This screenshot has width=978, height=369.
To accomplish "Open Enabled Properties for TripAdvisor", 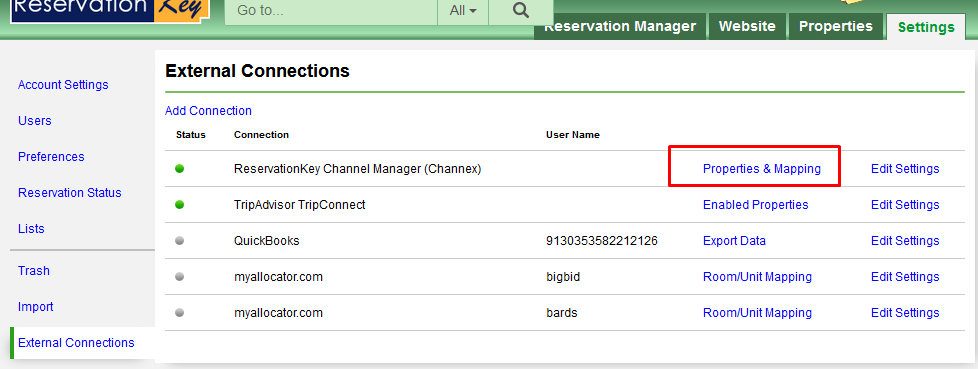I will click(755, 204).
